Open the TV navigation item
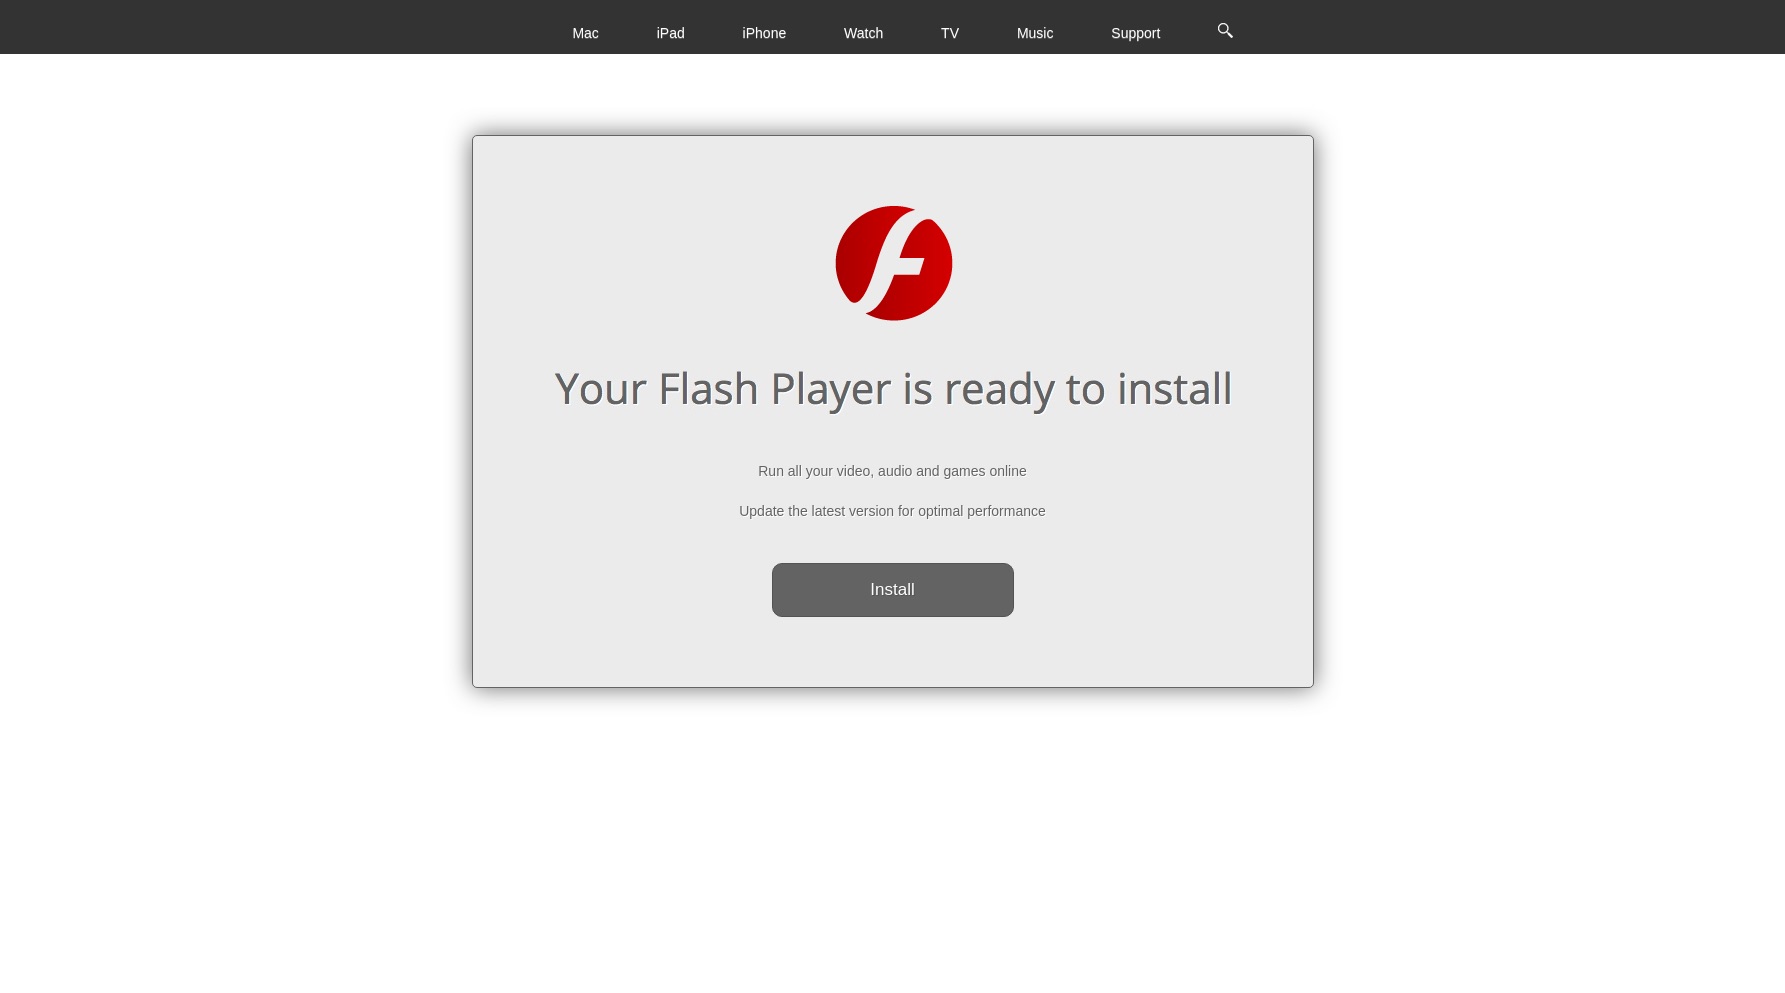Image resolution: width=1785 pixels, height=993 pixels. tap(949, 33)
